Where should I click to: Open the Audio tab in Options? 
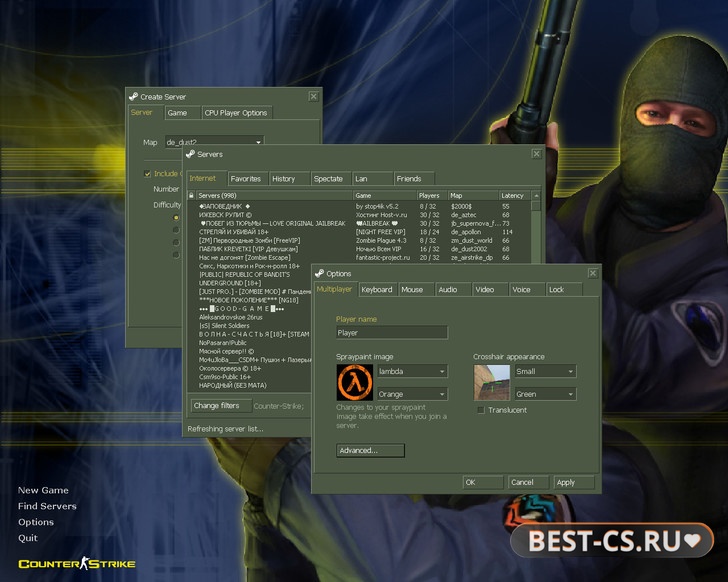(x=453, y=290)
